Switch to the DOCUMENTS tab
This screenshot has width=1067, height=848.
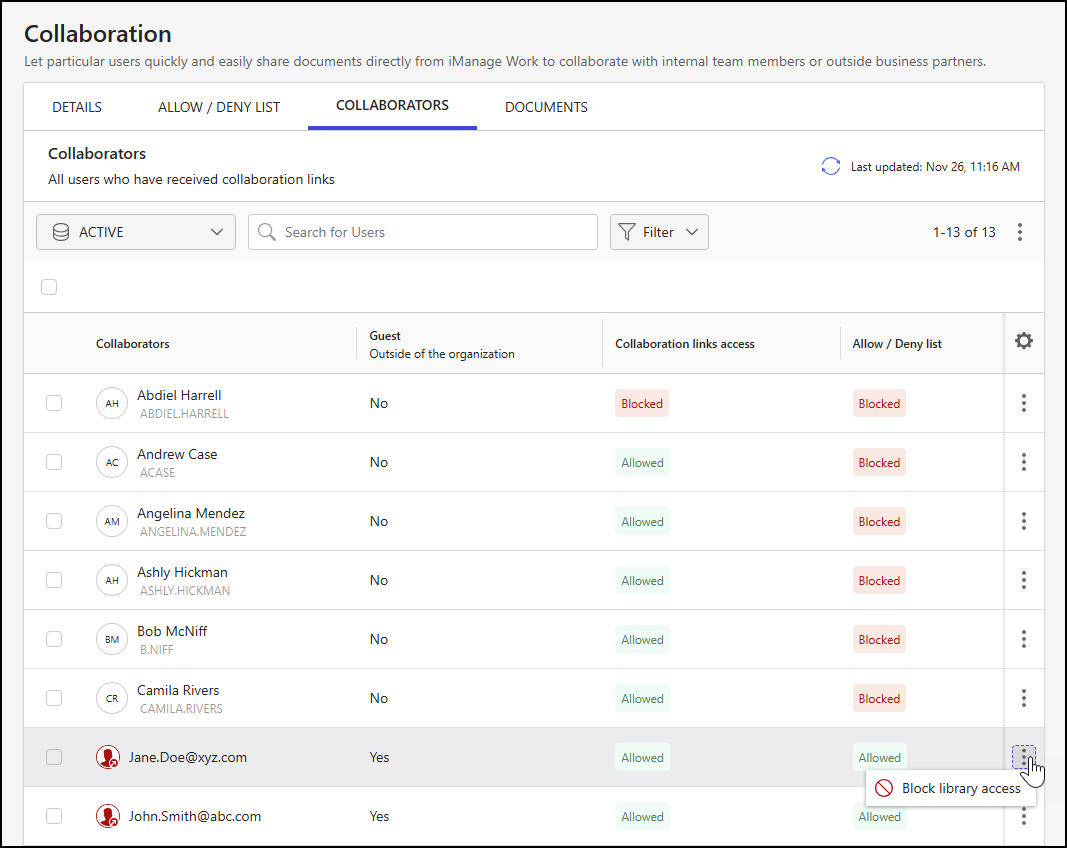(x=546, y=106)
